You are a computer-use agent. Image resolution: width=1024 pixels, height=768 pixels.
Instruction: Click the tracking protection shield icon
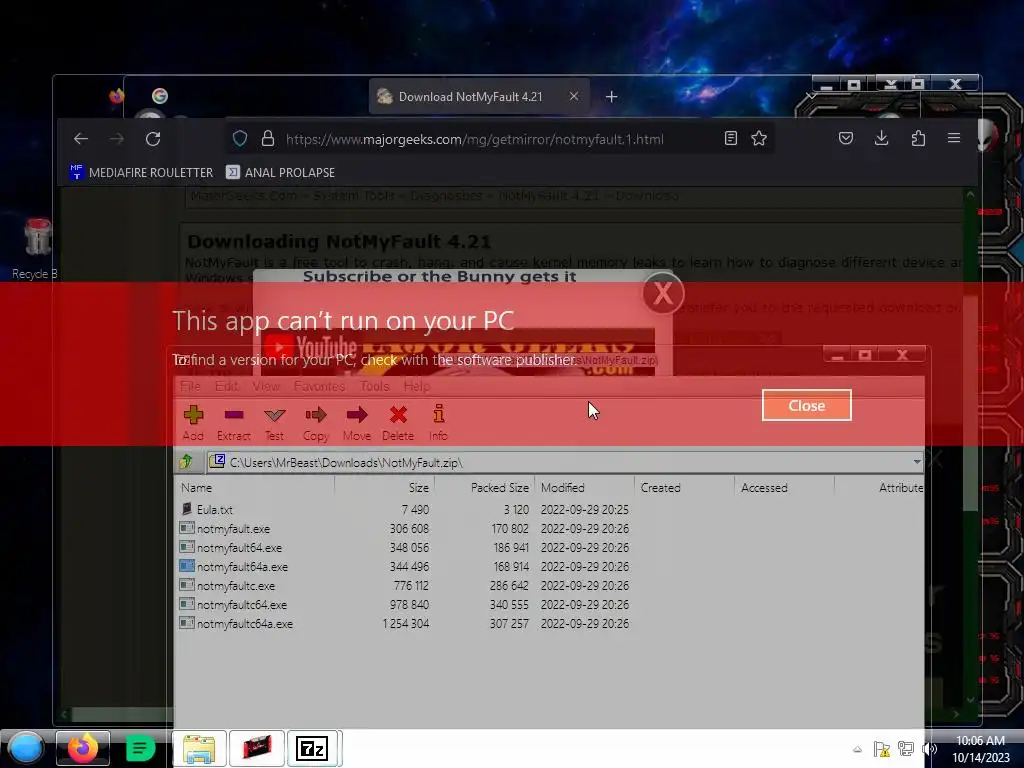(240, 138)
